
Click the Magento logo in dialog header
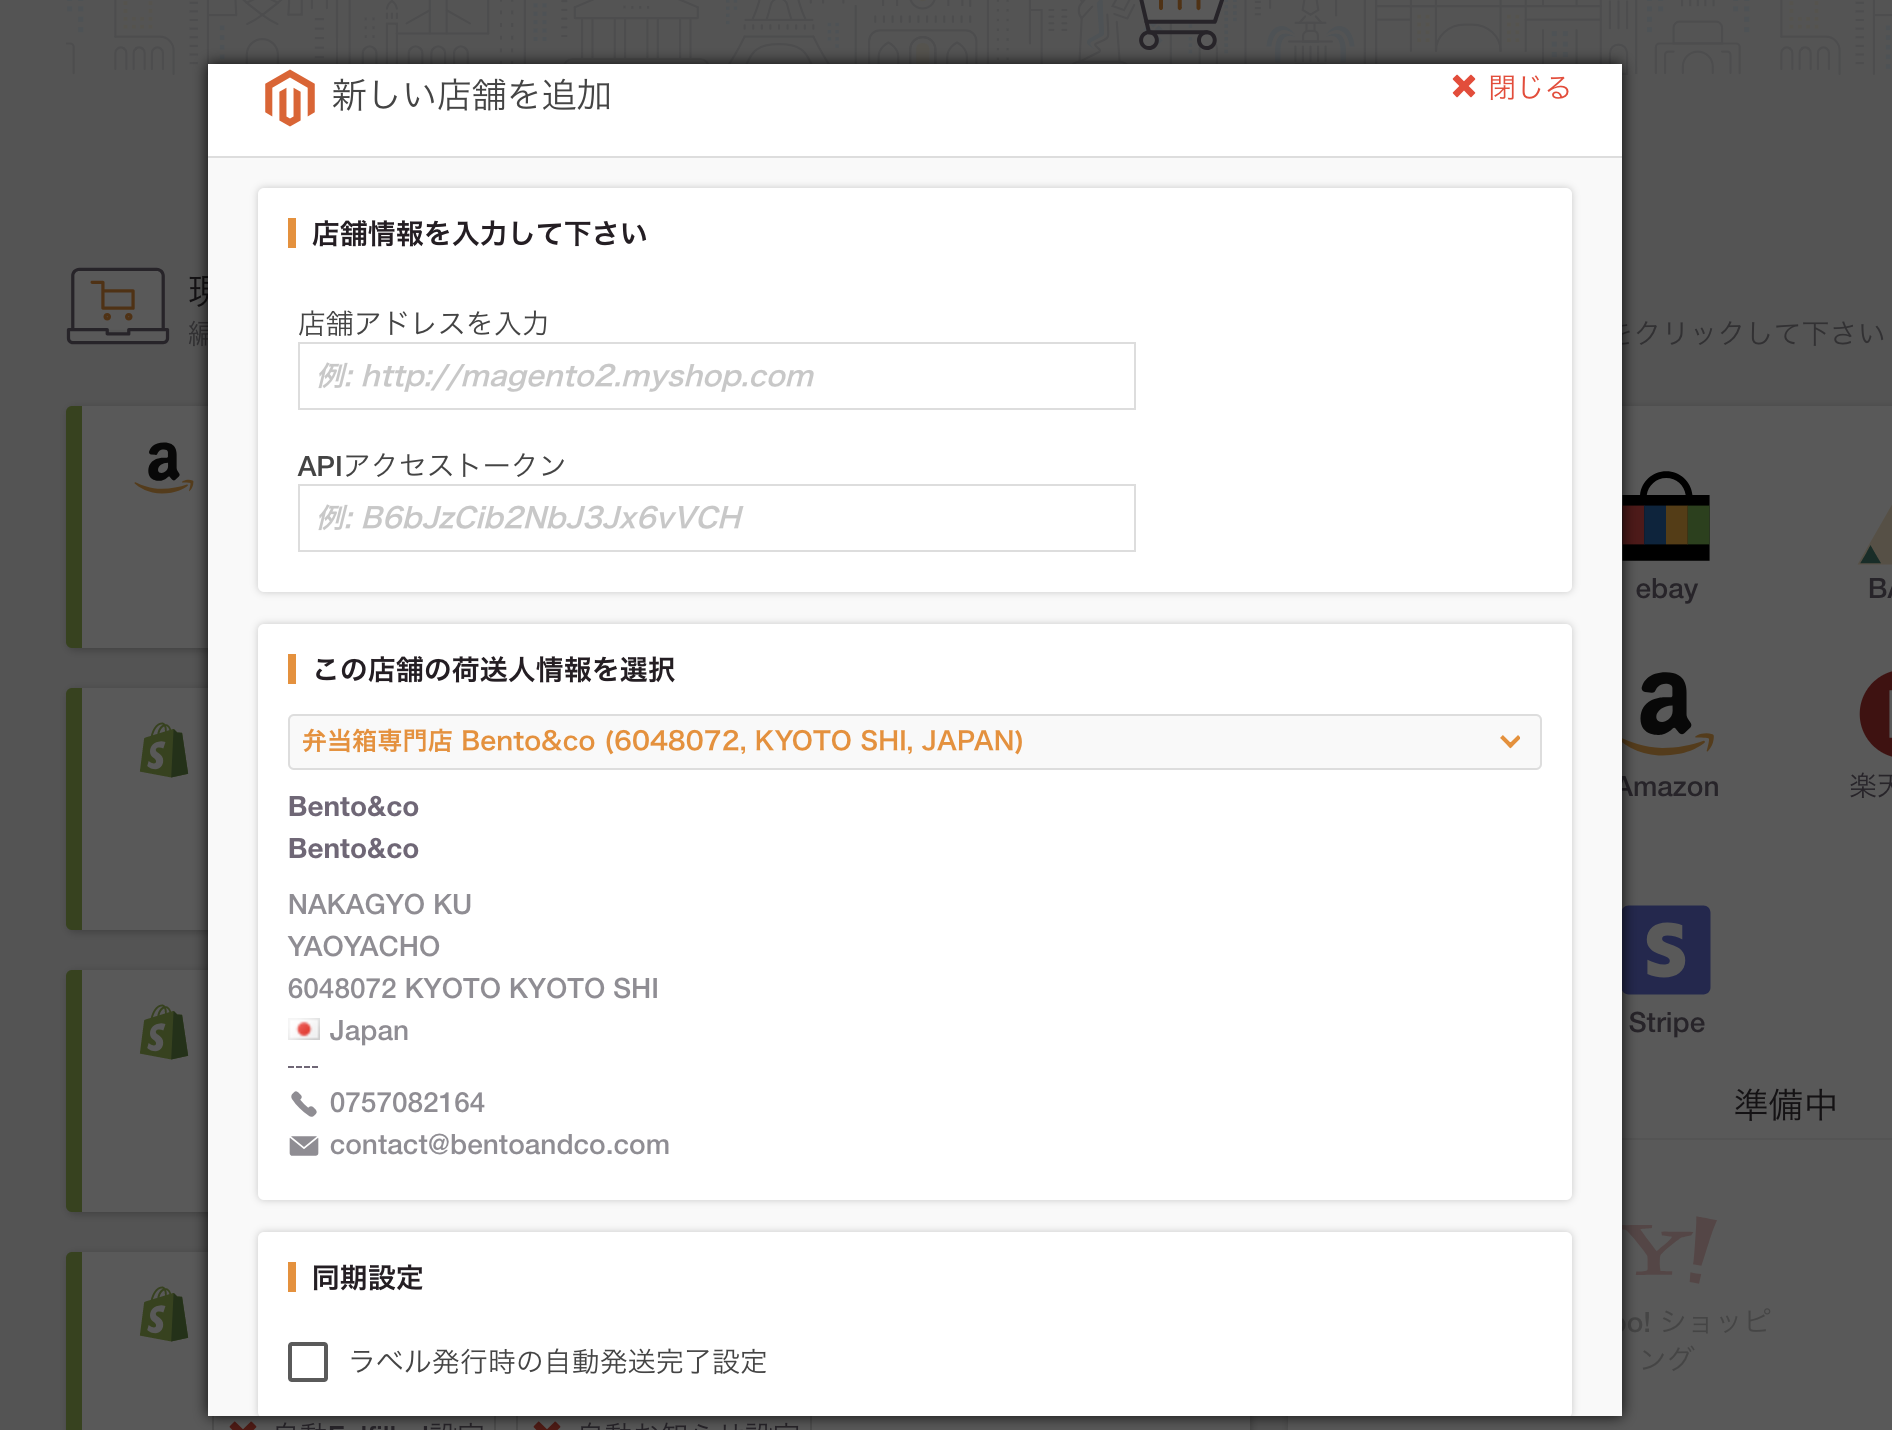coord(290,97)
